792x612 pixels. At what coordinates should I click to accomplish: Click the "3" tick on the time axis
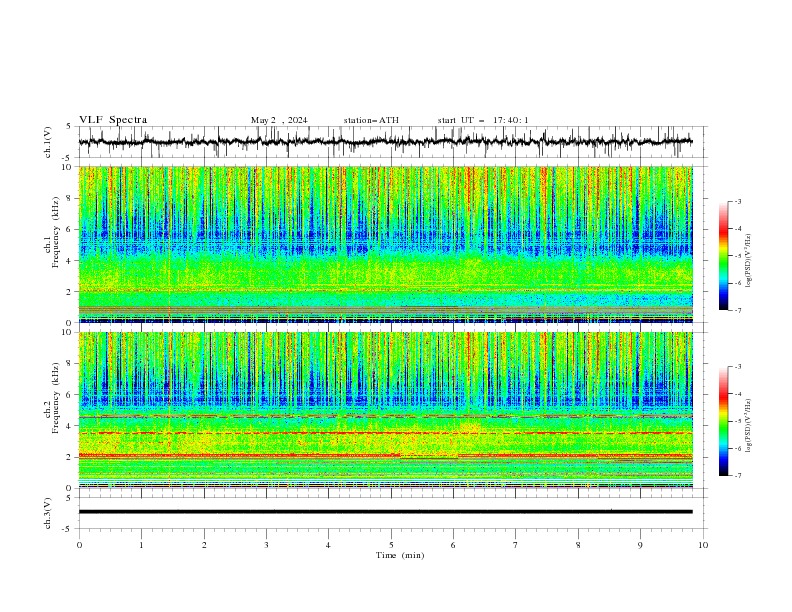(x=266, y=545)
